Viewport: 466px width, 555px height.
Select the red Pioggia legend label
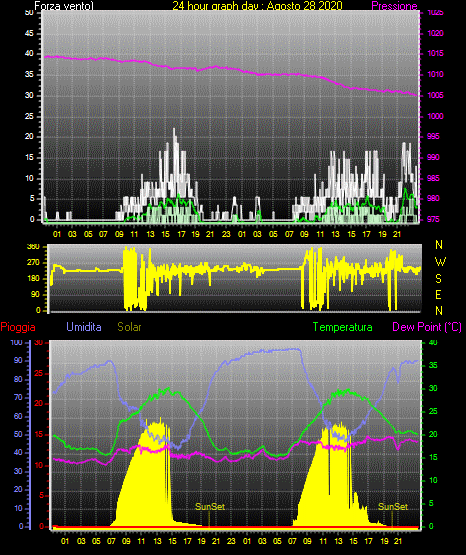18,327
